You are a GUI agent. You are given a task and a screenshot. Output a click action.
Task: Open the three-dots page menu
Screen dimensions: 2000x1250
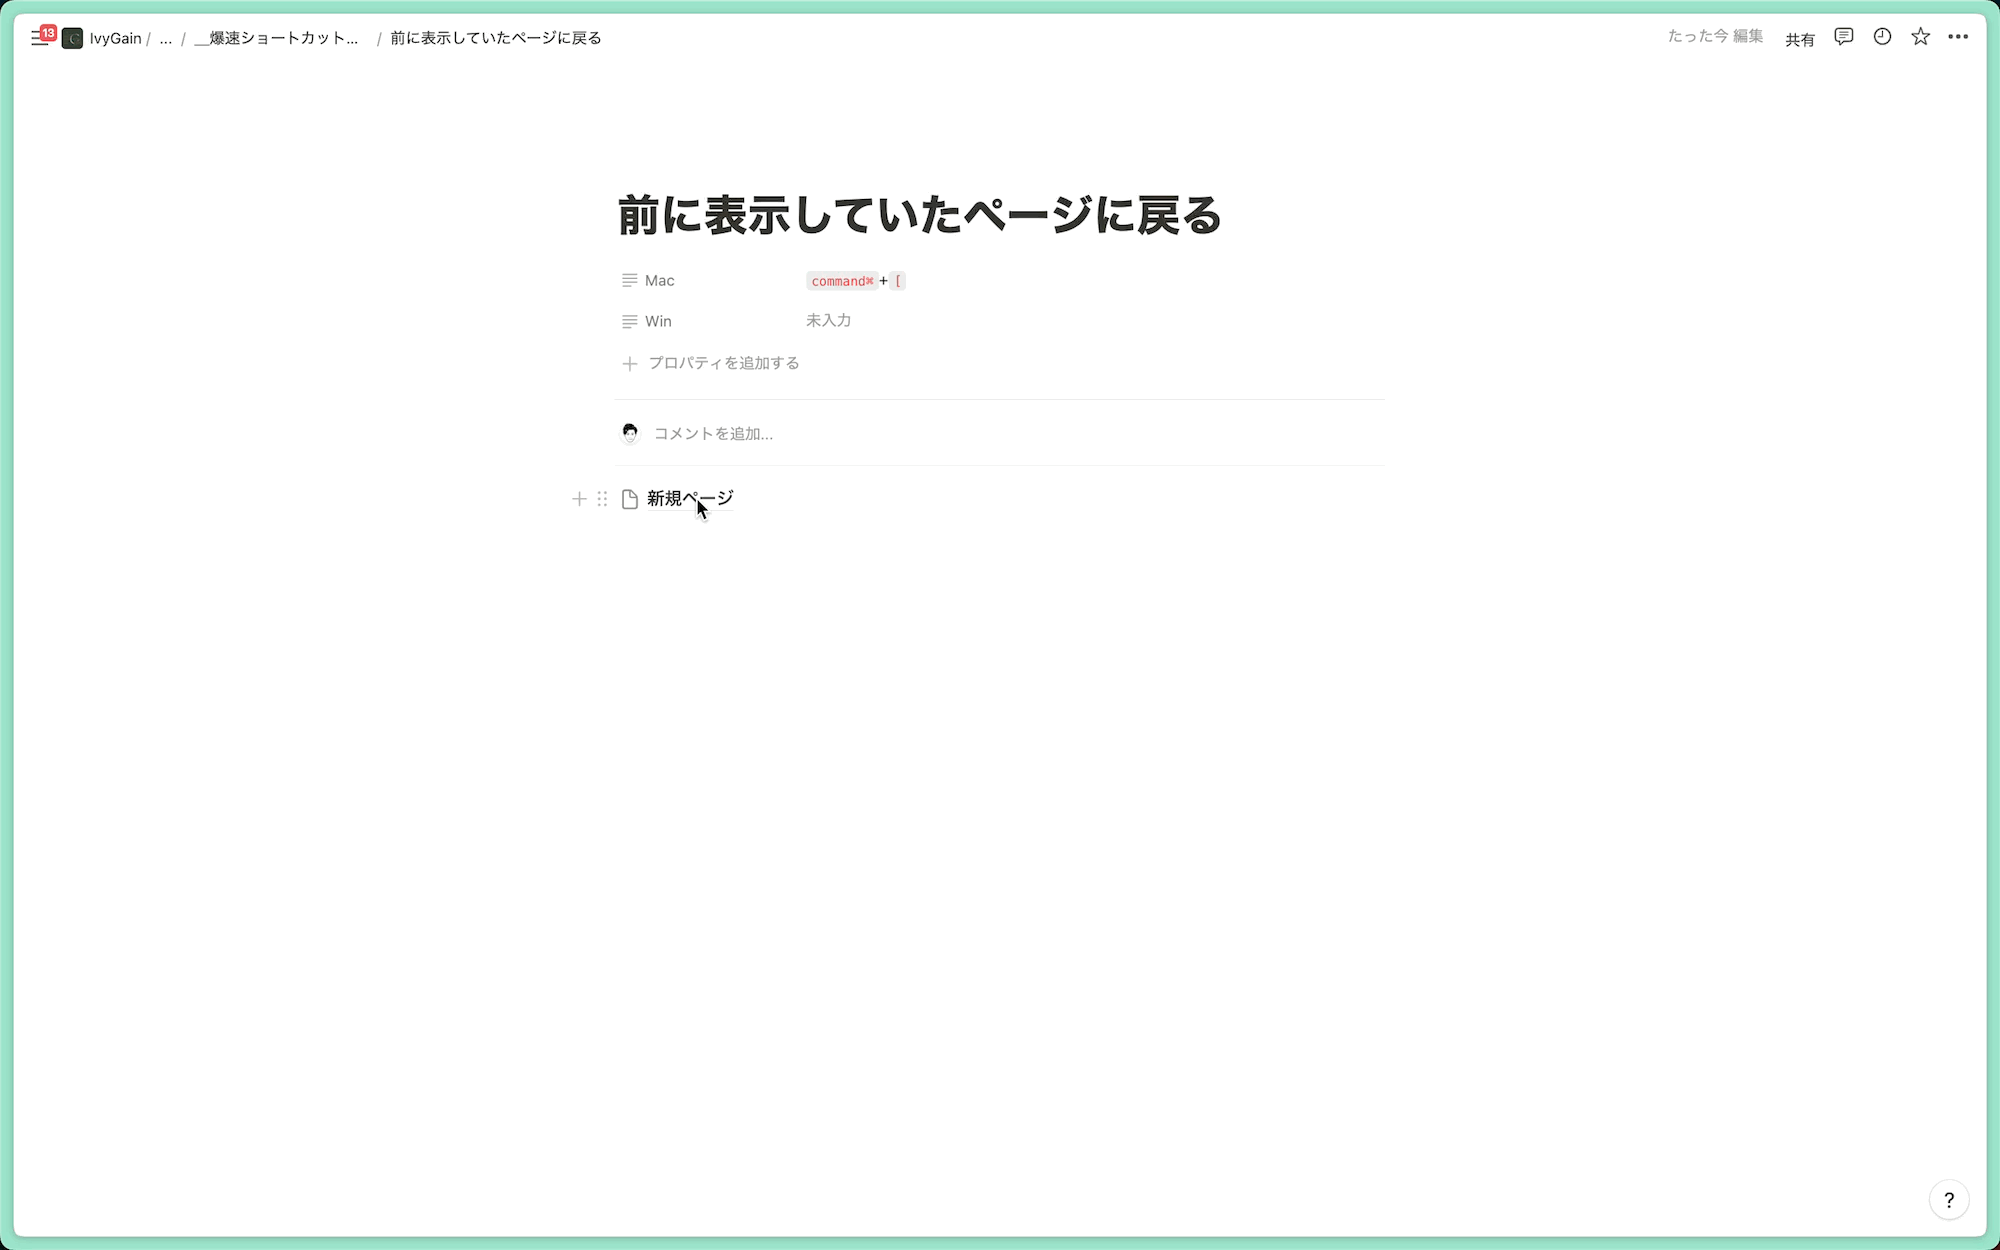coord(1958,37)
